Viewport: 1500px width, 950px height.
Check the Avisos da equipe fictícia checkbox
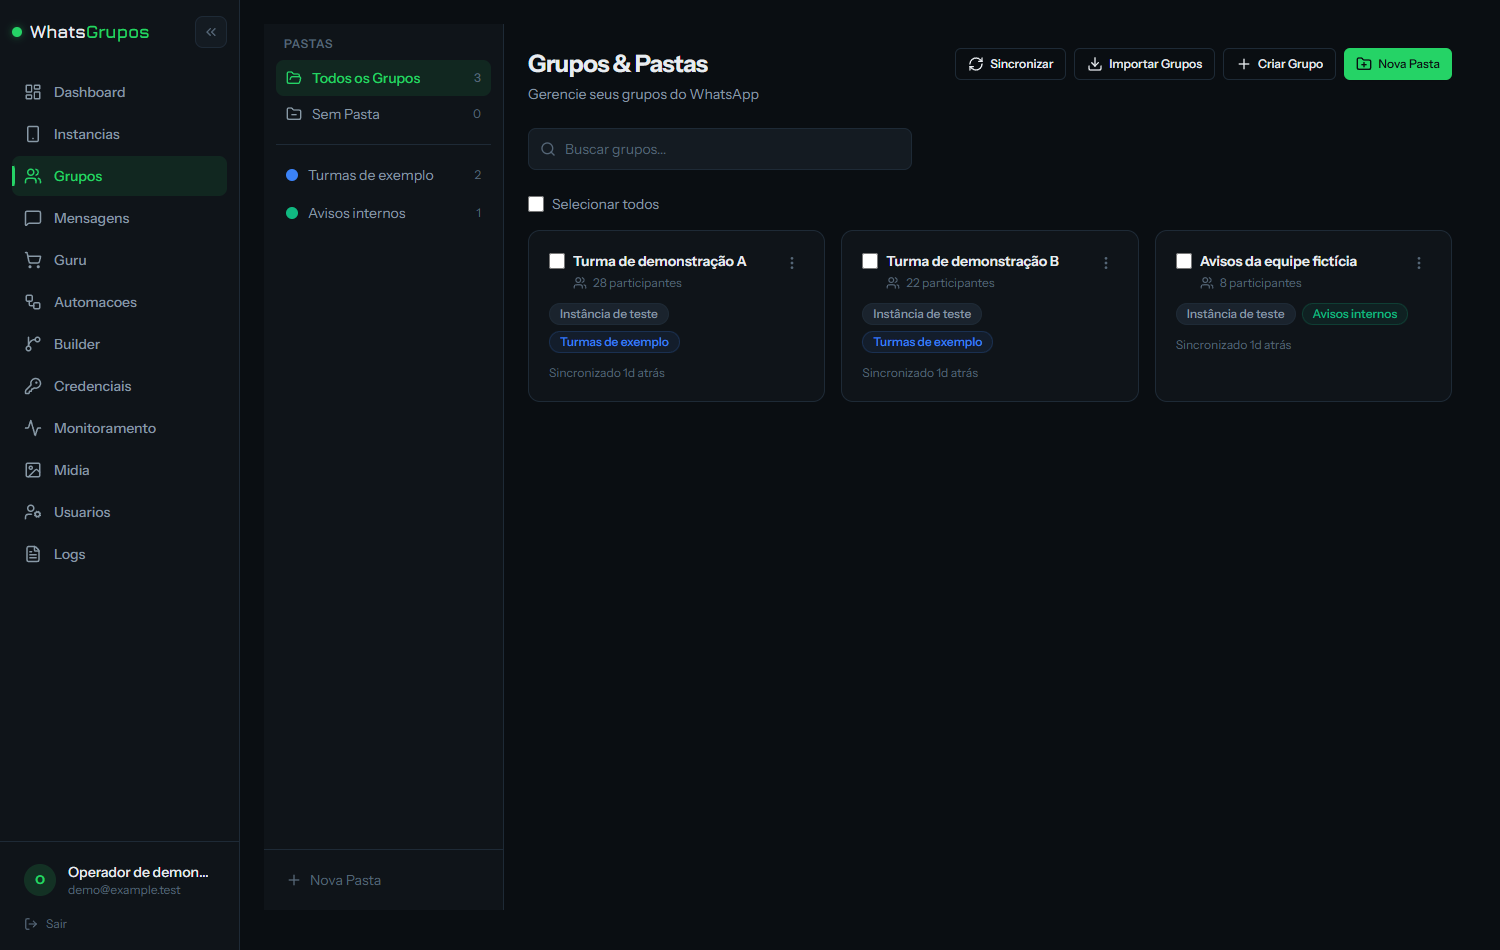click(x=1184, y=261)
